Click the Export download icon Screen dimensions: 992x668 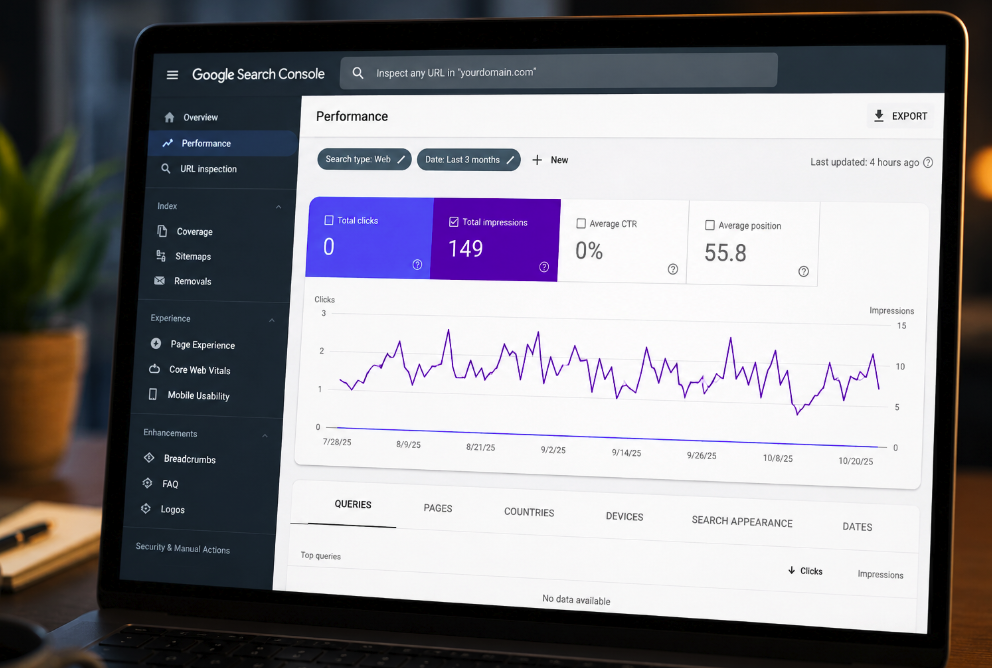tap(879, 116)
